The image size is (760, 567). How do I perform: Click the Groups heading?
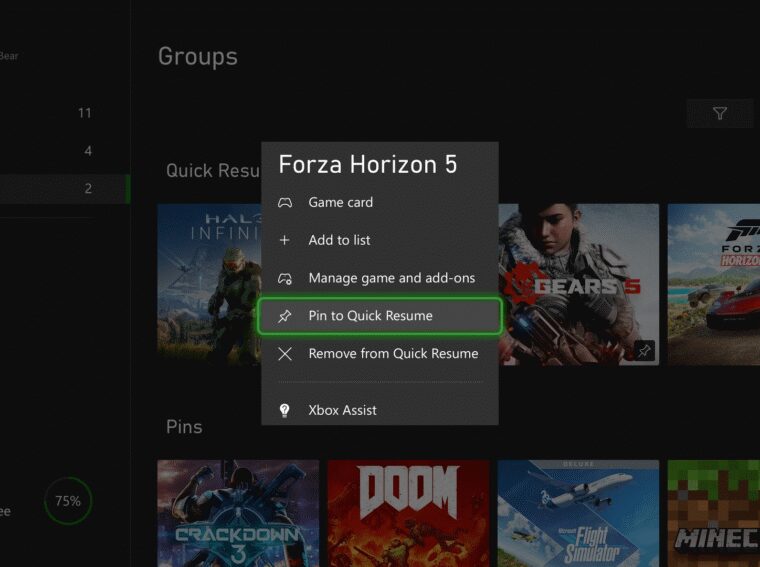[x=198, y=57]
